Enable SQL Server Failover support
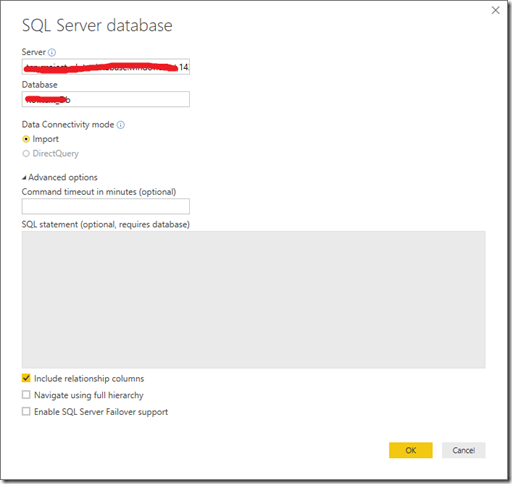This screenshot has height=484, width=512. (x=26, y=411)
